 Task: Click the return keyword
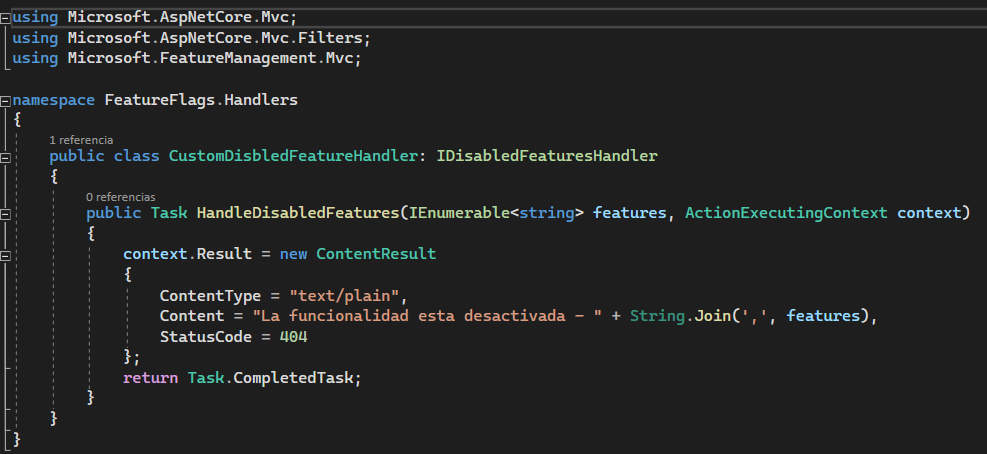pyautogui.click(x=150, y=378)
